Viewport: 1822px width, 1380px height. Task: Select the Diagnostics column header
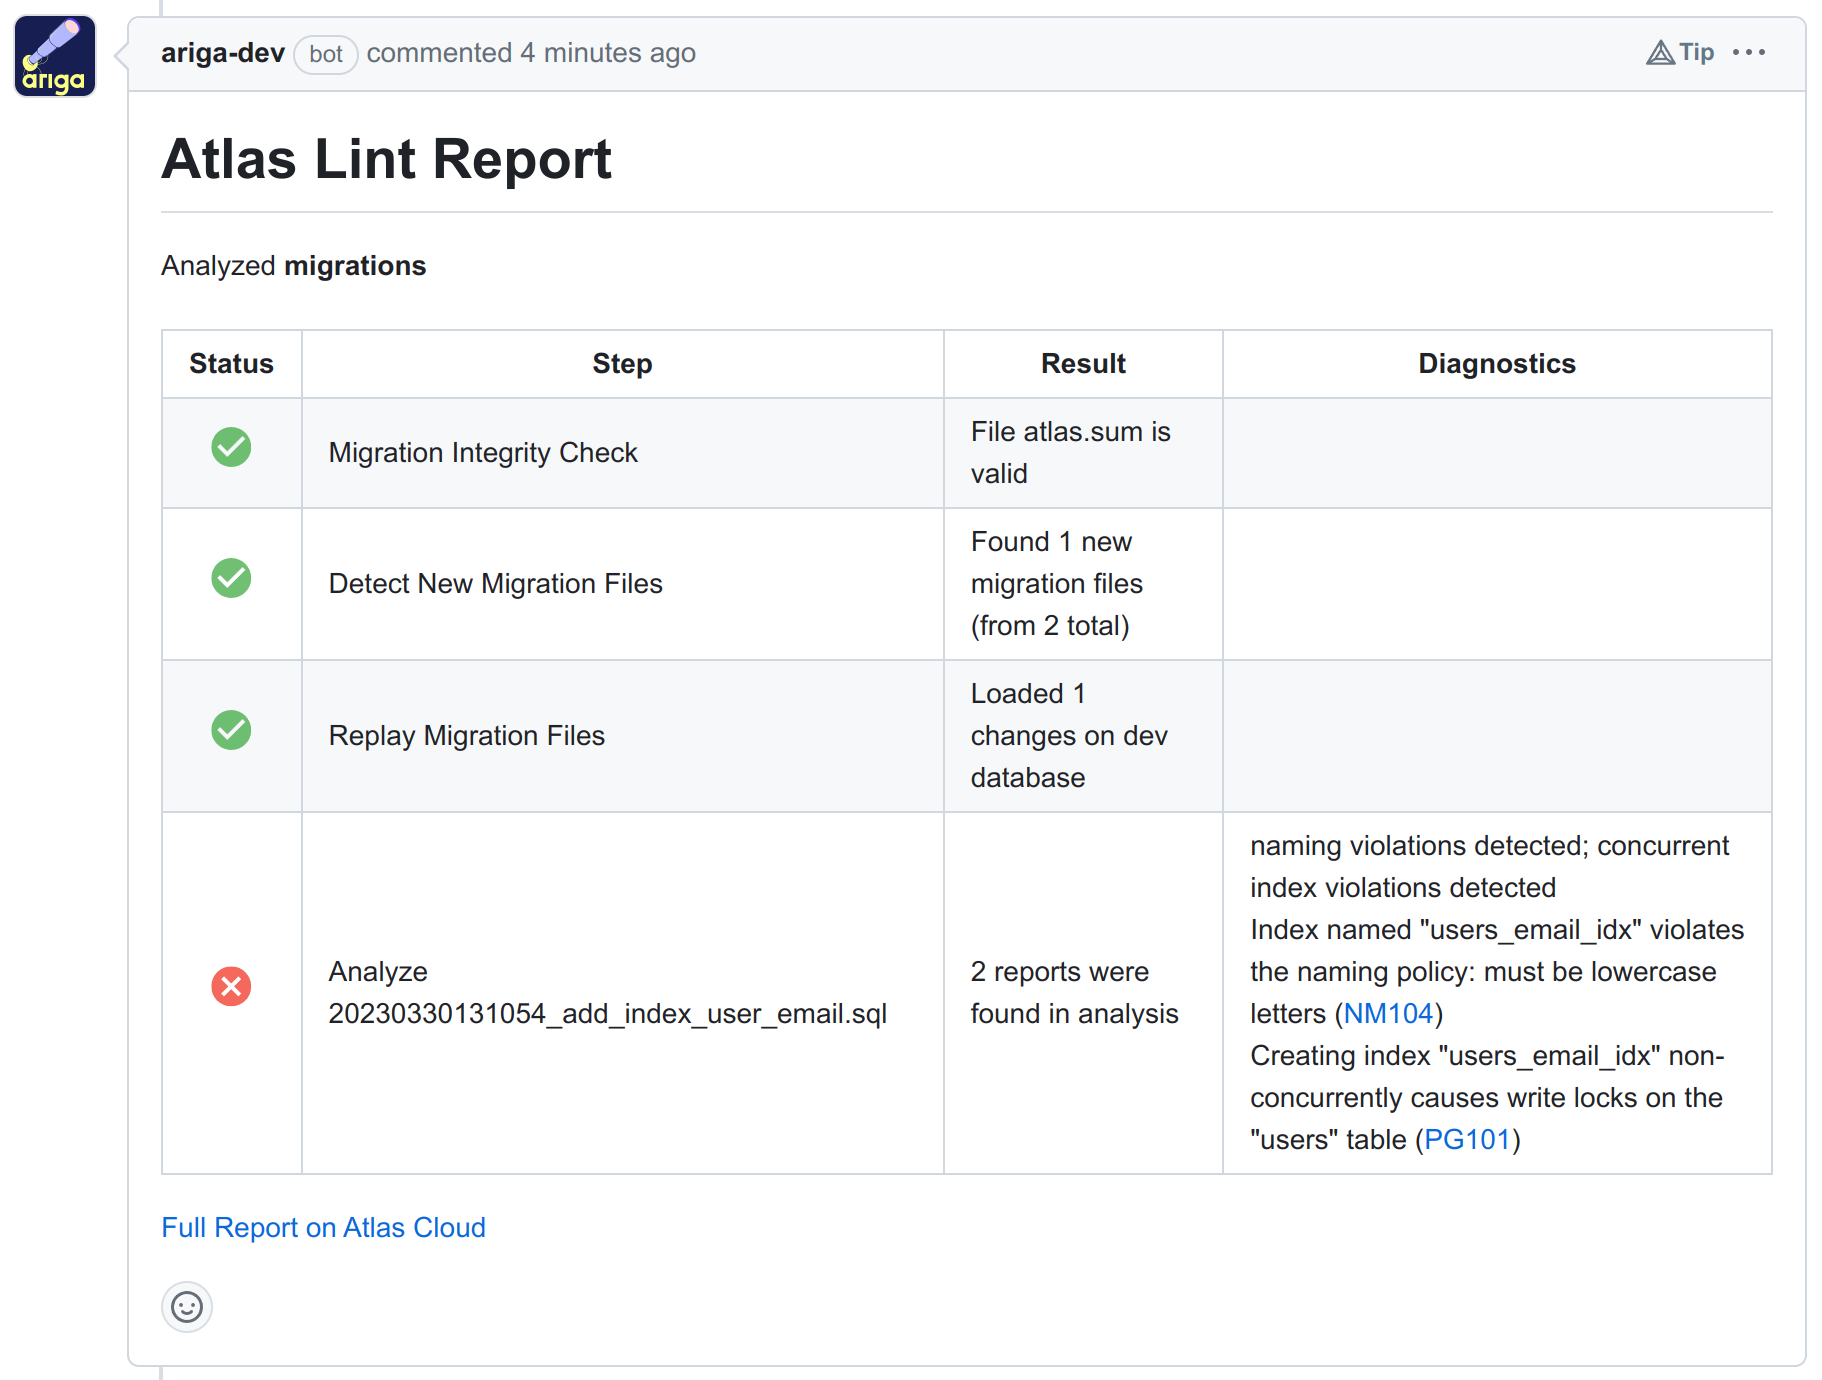point(1496,363)
